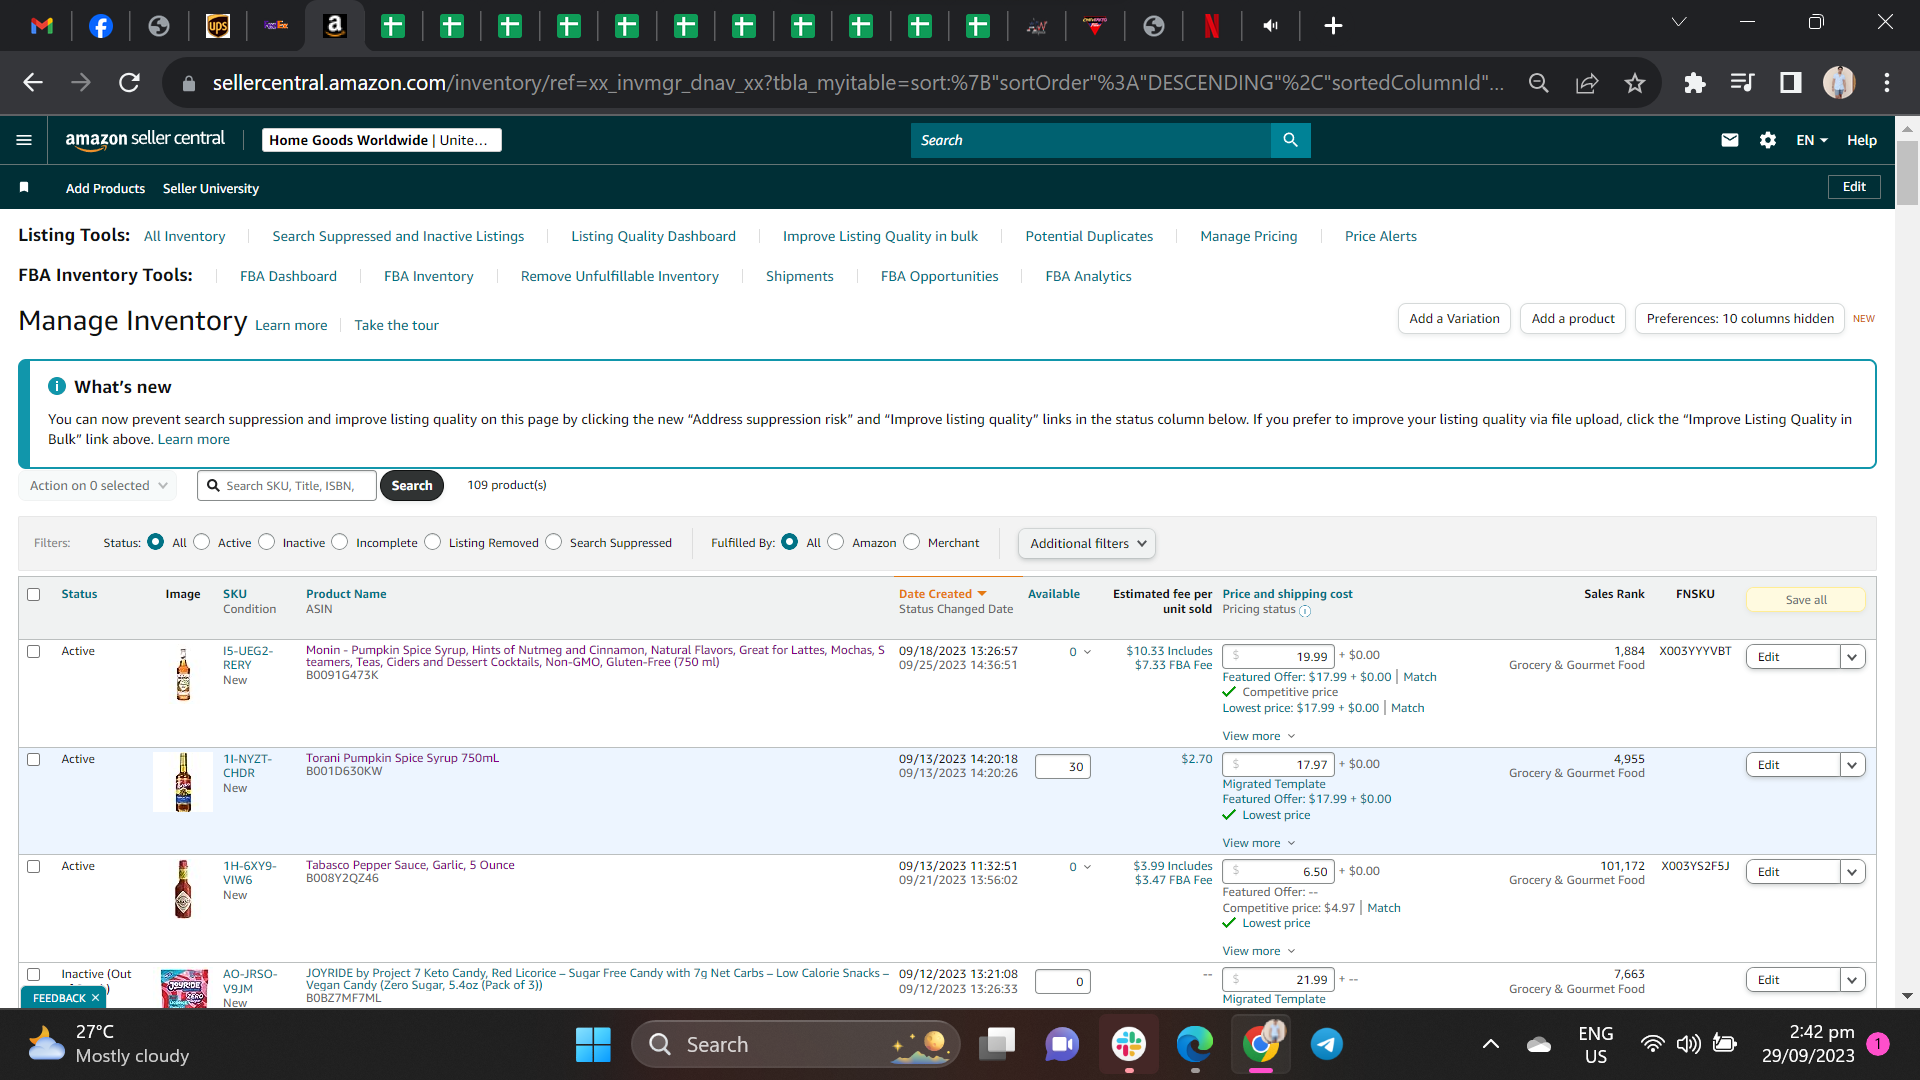1920x1080 pixels.
Task: Expand View more for Monin syrup pricing
Action: click(x=1259, y=736)
